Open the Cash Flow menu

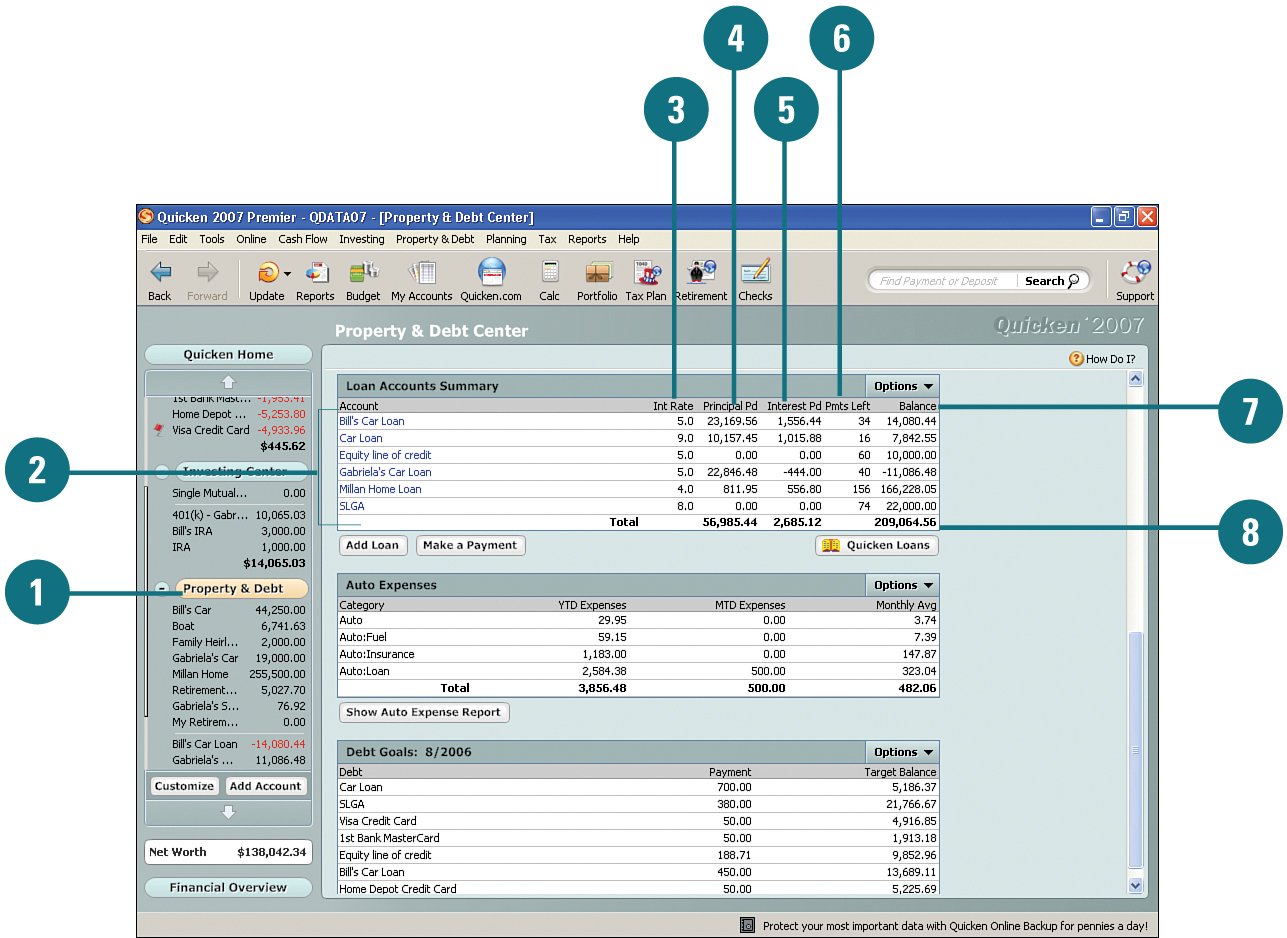(302, 239)
